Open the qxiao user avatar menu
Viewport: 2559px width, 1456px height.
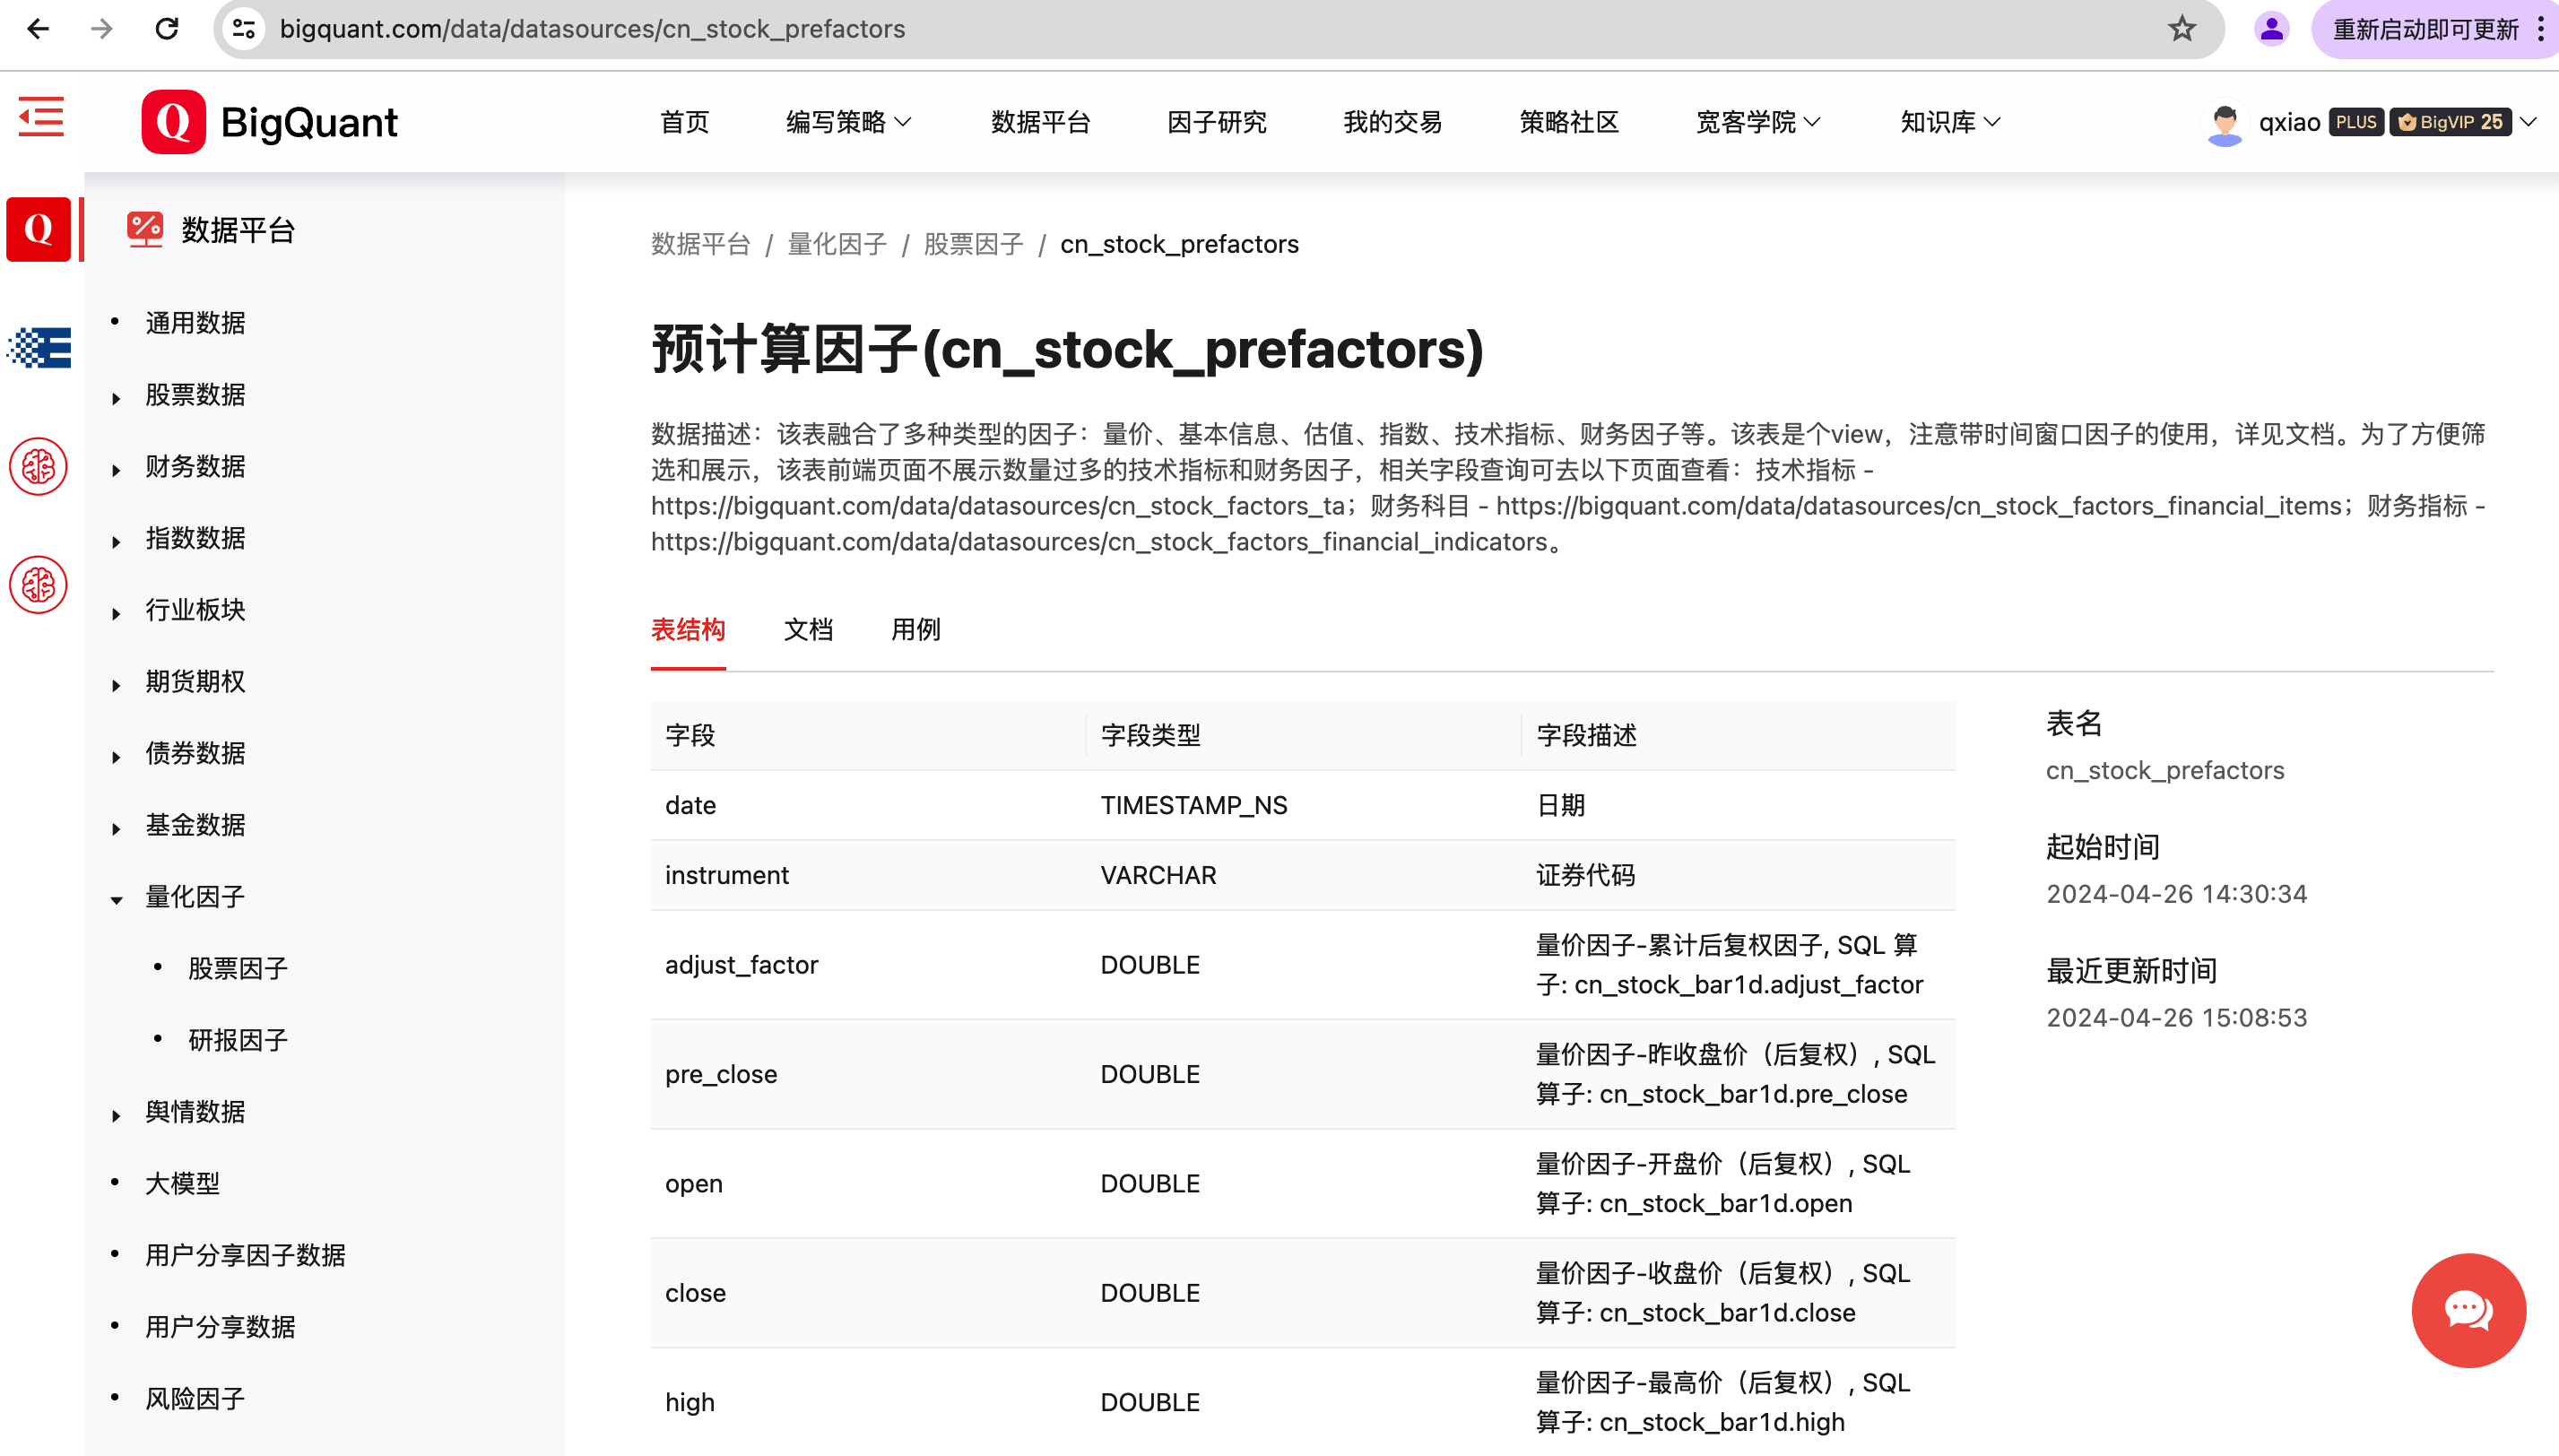(x=2224, y=123)
